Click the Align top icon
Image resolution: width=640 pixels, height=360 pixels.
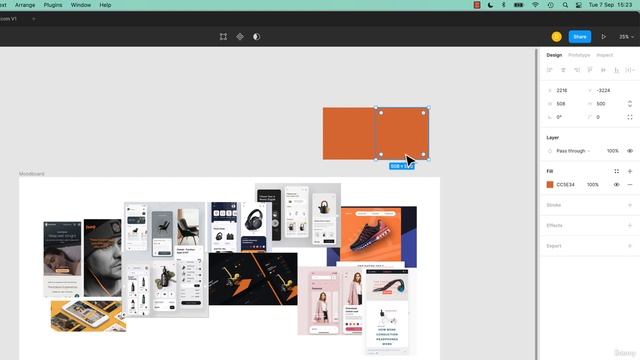click(x=590, y=70)
